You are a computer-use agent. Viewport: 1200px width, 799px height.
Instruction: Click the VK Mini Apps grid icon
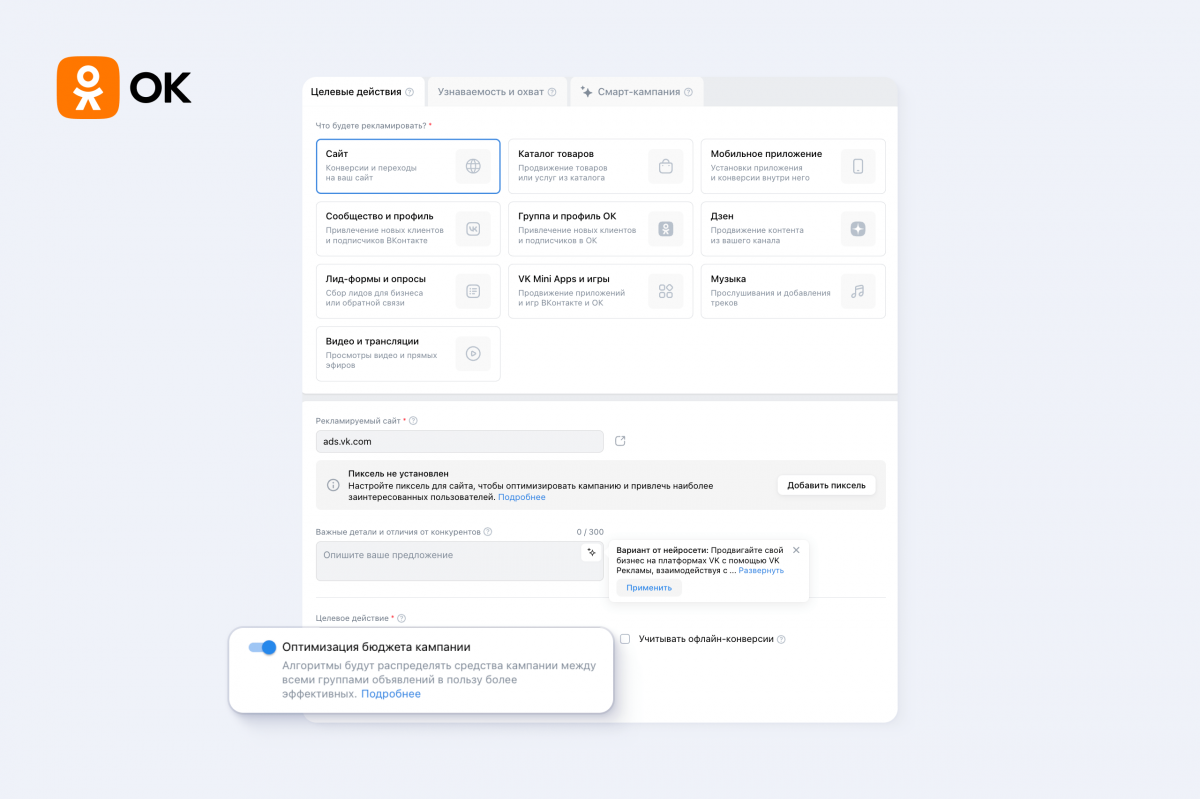click(x=666, y=291)
